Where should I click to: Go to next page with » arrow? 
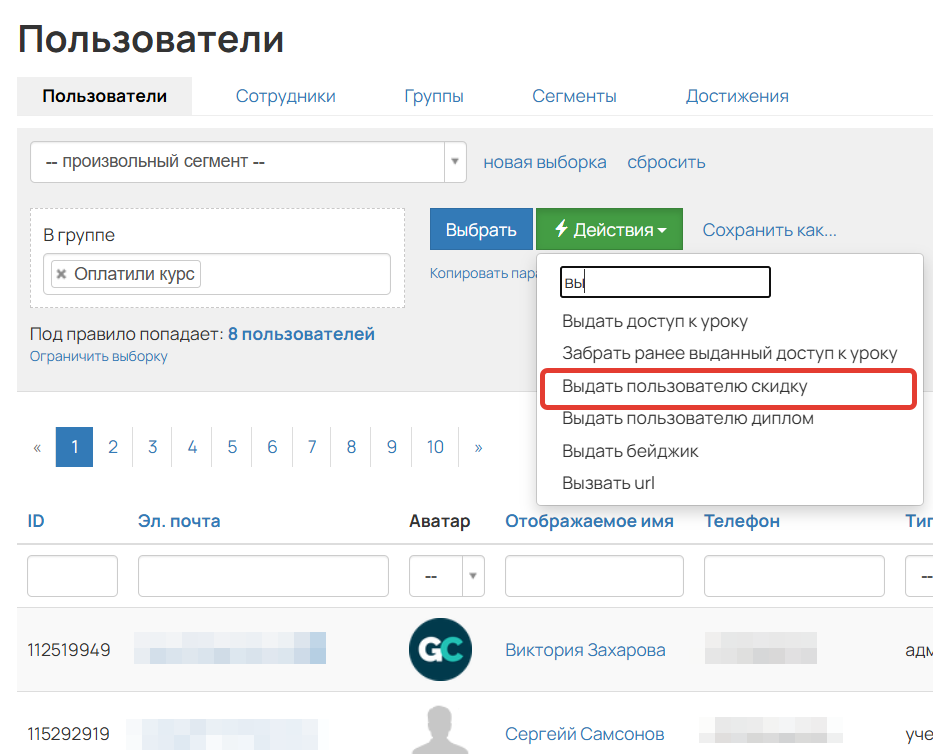pos(478,447)
